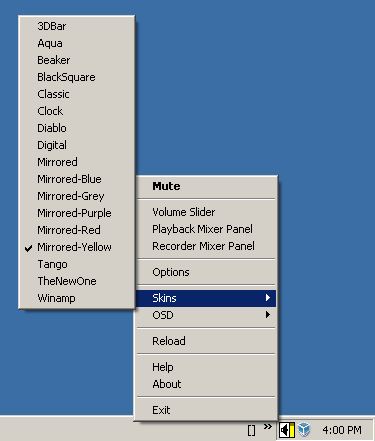Screen dimensions: 375x441
Task: Click the yellow volume tray icon
Action: [x=287, y=430]
